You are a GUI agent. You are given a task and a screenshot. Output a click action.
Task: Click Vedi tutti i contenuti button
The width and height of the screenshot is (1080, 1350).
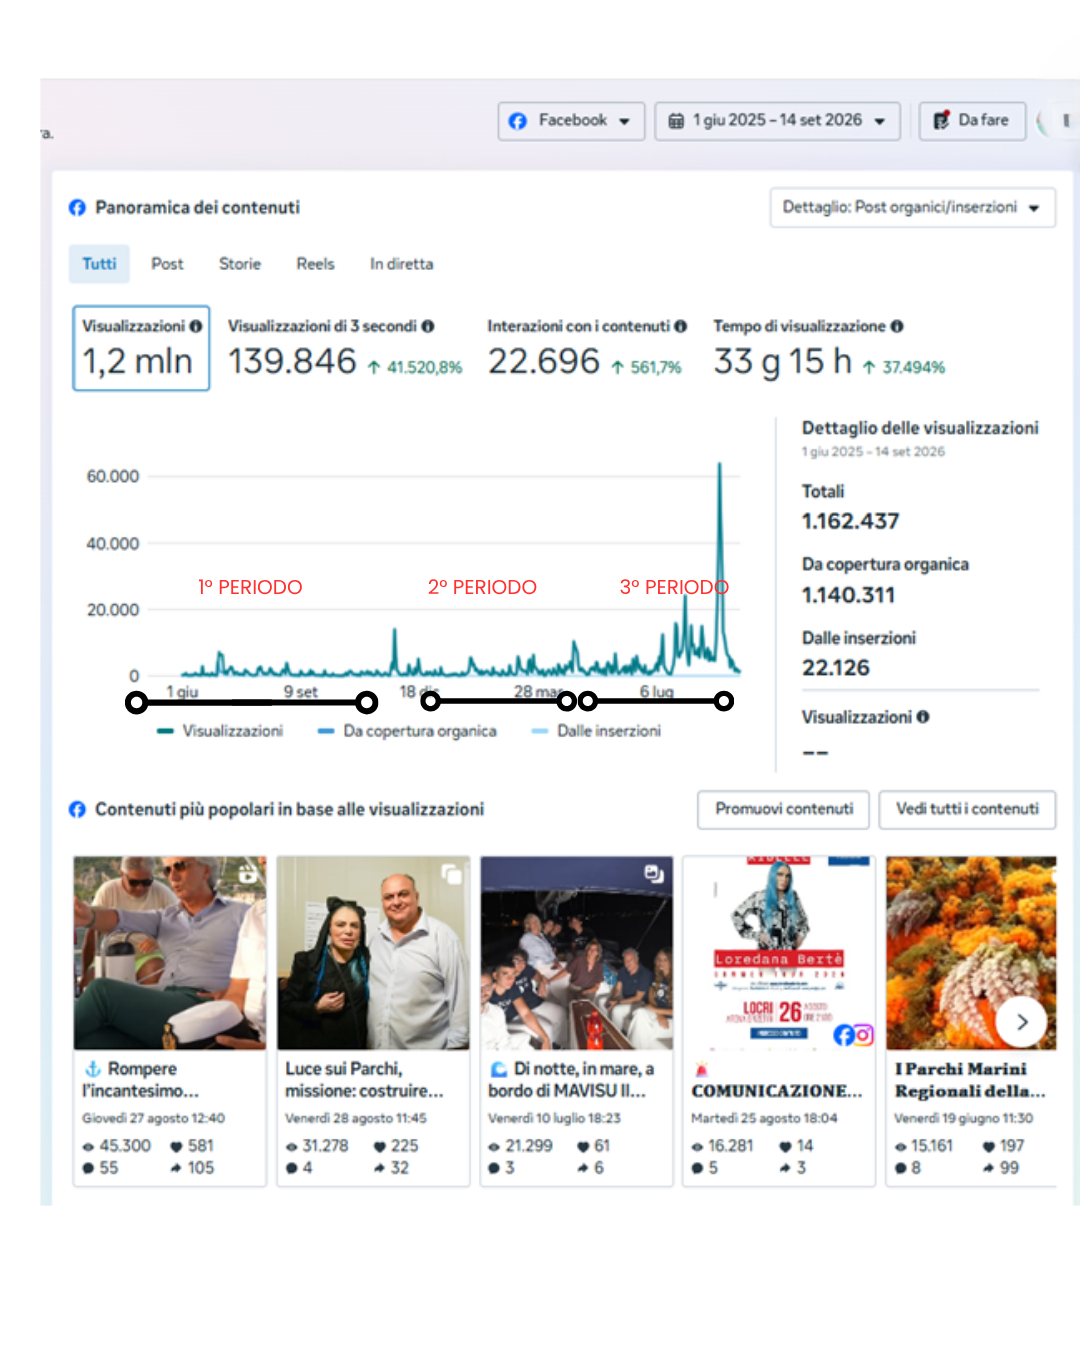coord(967,809)
